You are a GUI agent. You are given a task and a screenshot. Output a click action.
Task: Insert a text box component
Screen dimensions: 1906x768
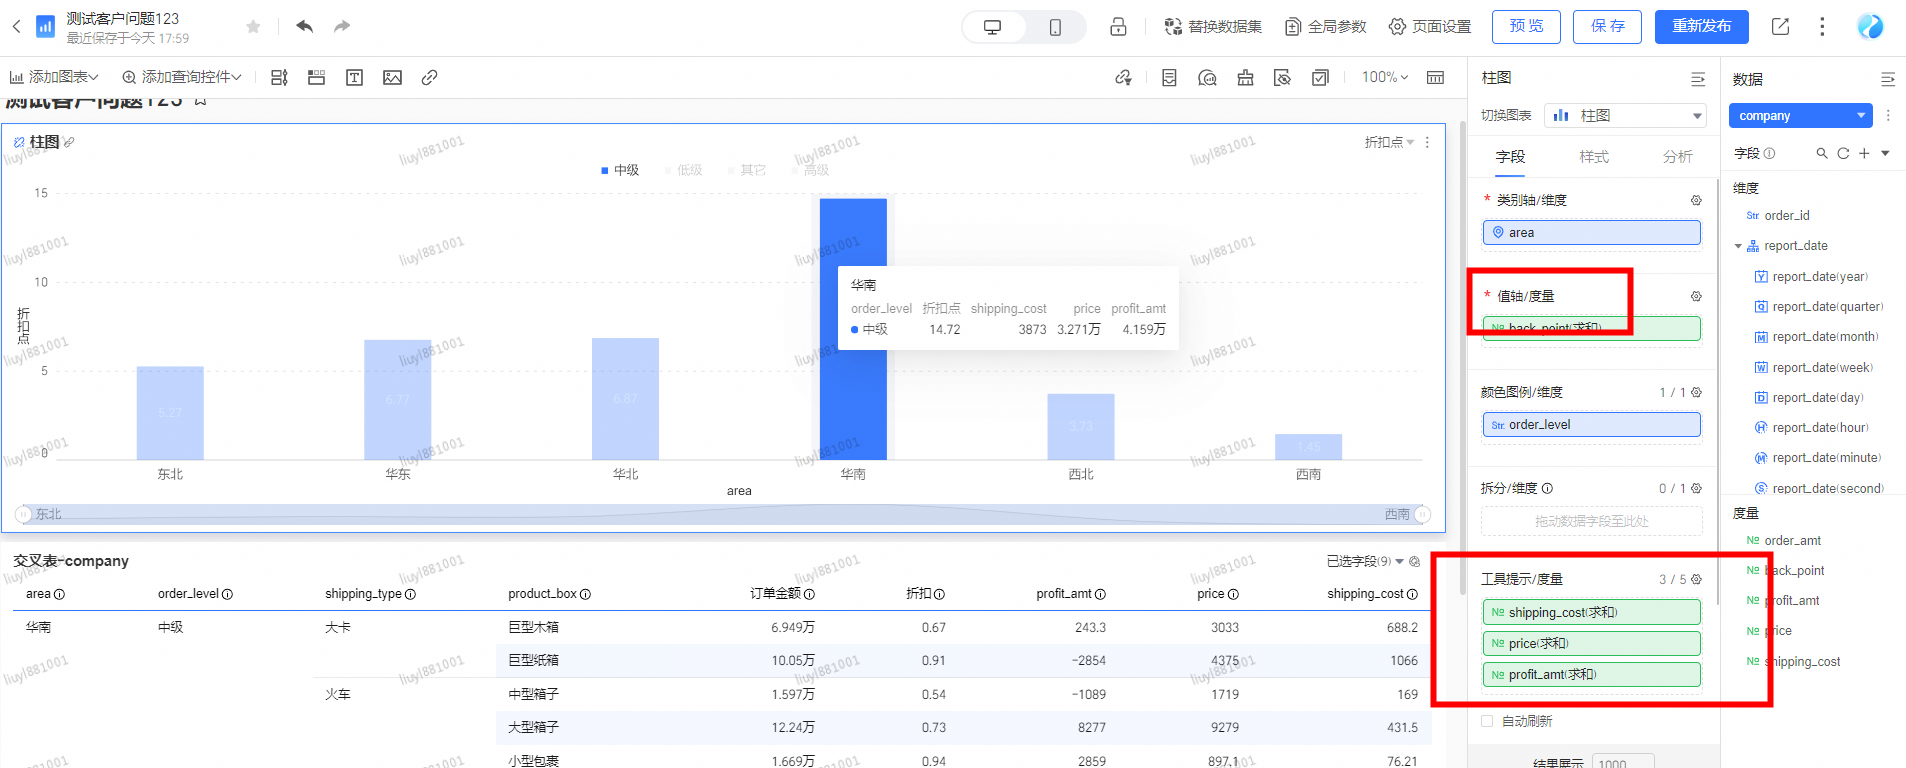pos(354,78)
